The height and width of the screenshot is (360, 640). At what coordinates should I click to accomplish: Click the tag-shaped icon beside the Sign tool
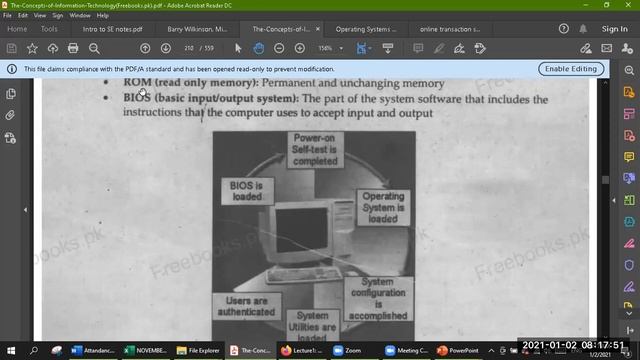coord(480,49)
